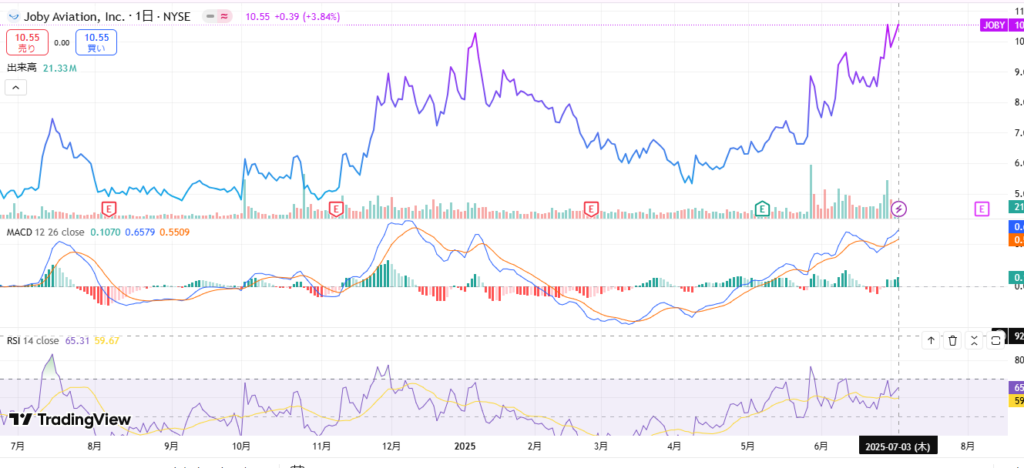The height and width of the screenshot is (468, 1024).
Task: Maximize the RSI pane
Action: (x=996, y=340)
